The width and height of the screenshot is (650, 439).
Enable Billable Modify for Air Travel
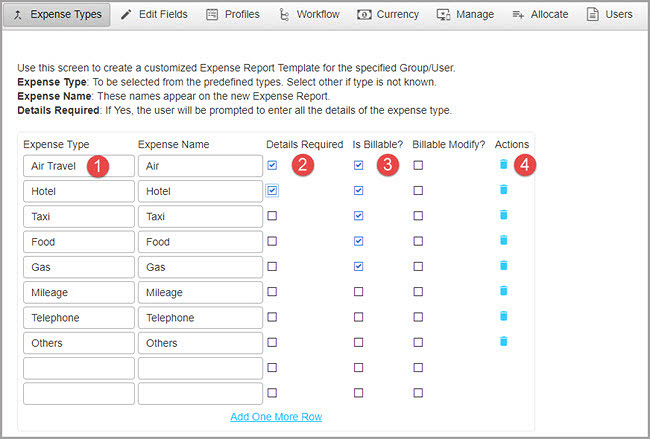click(x=418, y=165)
